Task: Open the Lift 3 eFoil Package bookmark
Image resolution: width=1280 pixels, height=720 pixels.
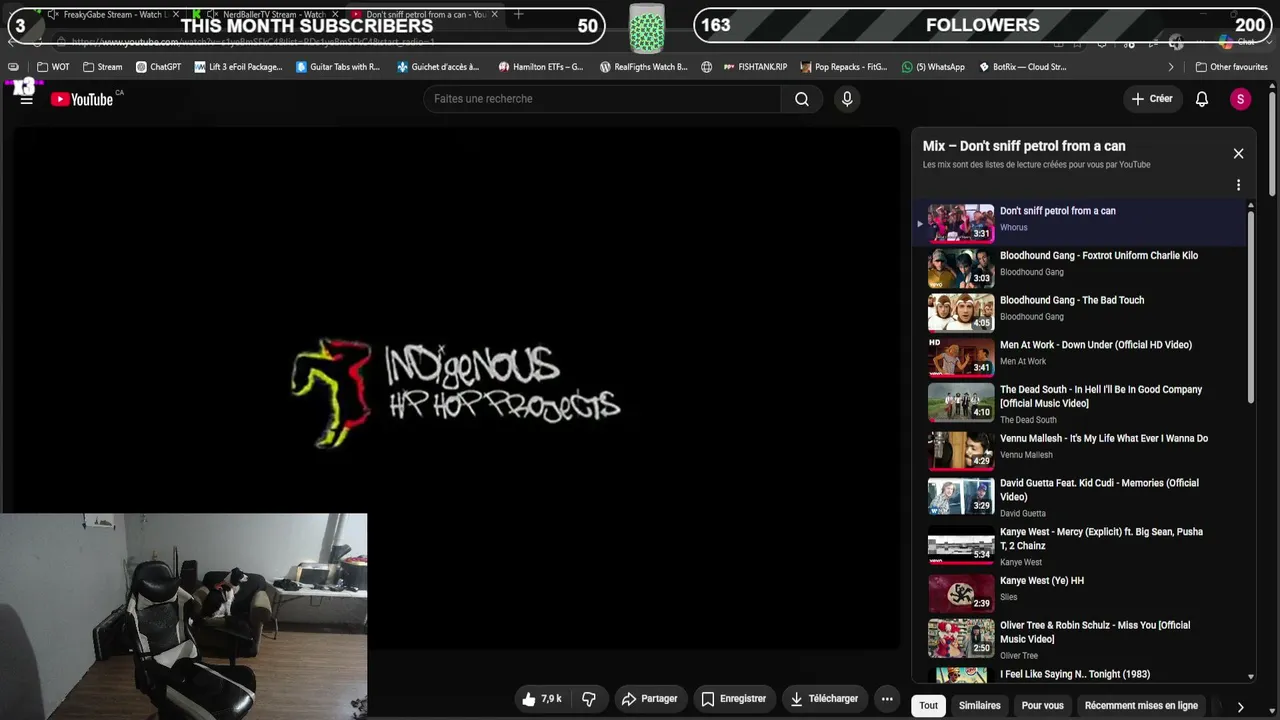Action: (239, 67)
